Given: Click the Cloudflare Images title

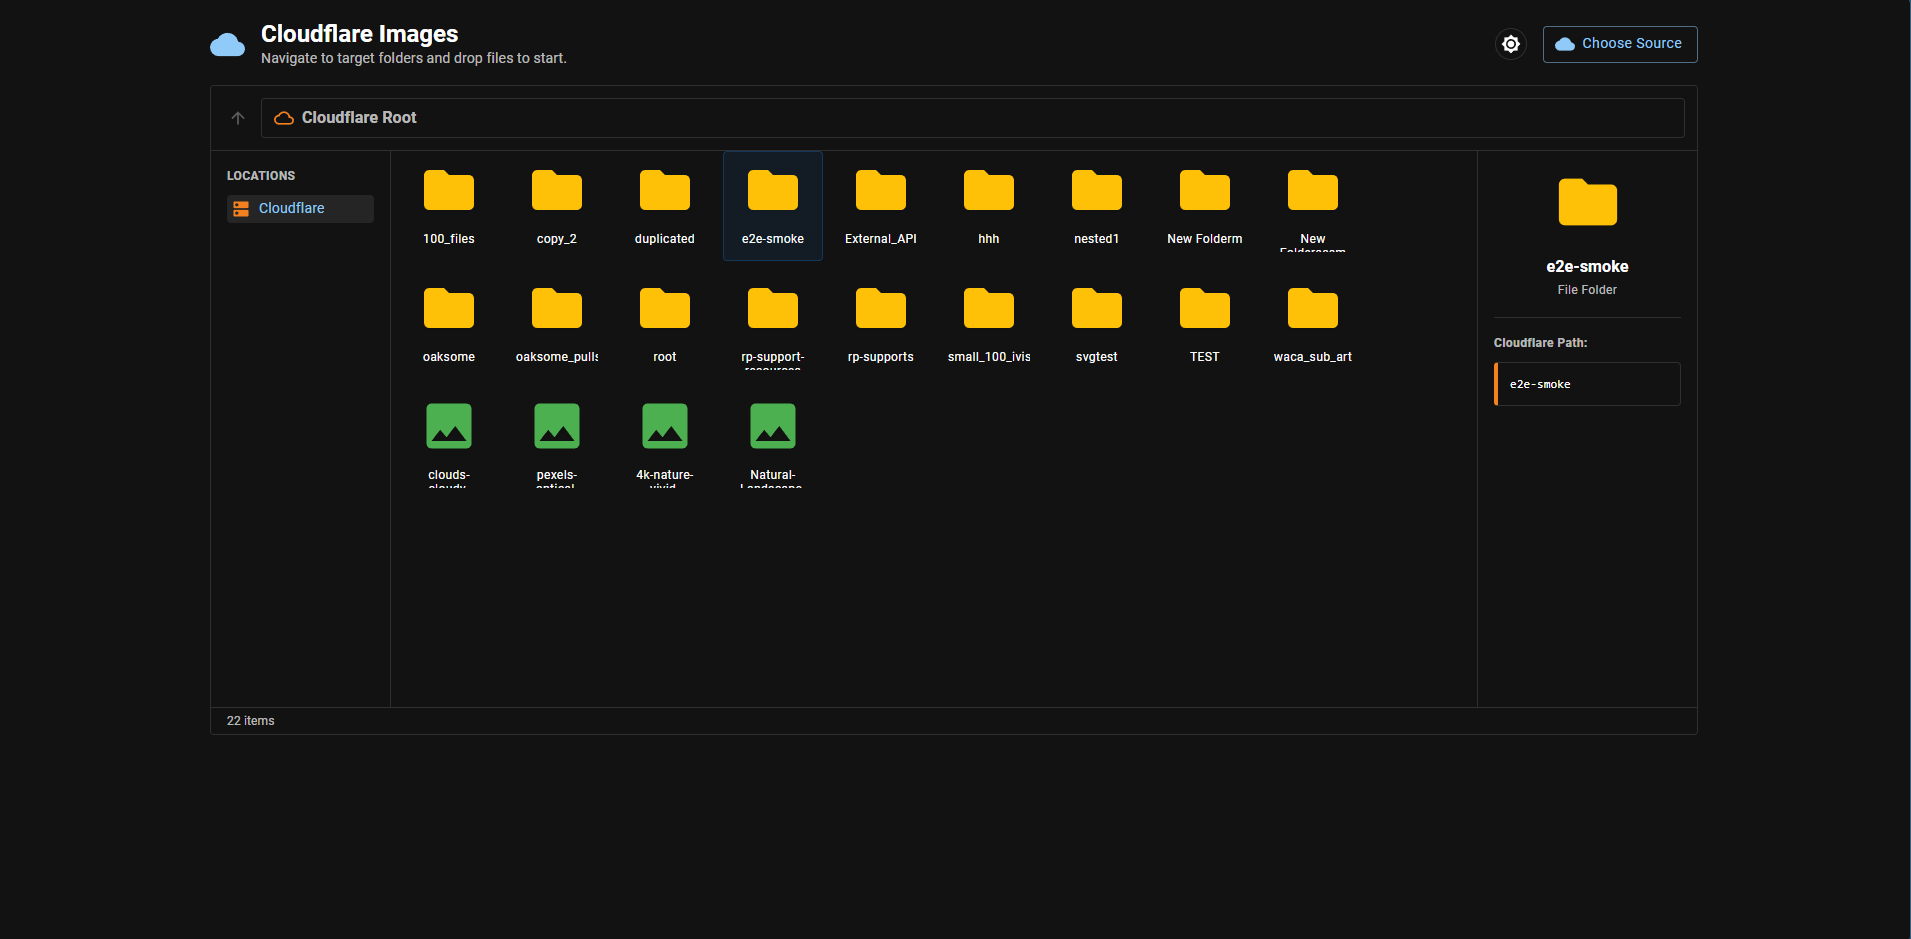Looking at the screenshot, I should [359, 34].
